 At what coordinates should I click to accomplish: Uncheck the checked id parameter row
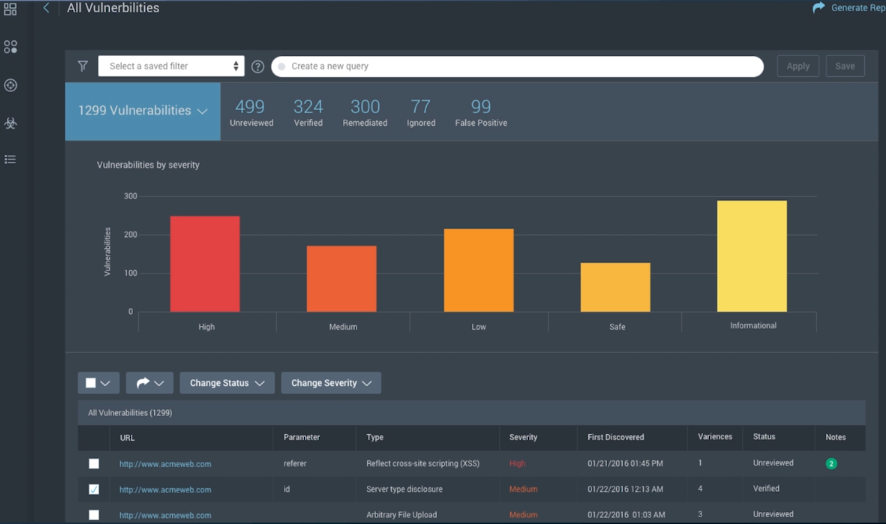94,490
